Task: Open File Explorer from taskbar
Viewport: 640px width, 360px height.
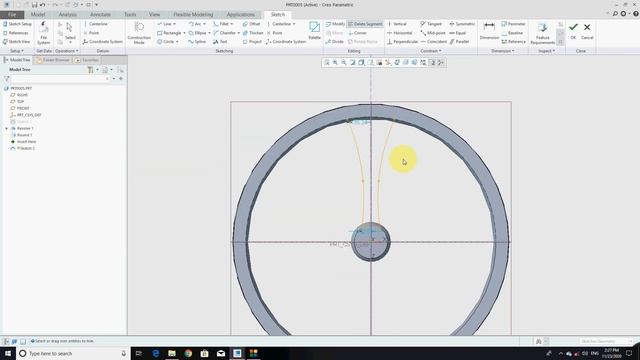Action: [172, 353]
